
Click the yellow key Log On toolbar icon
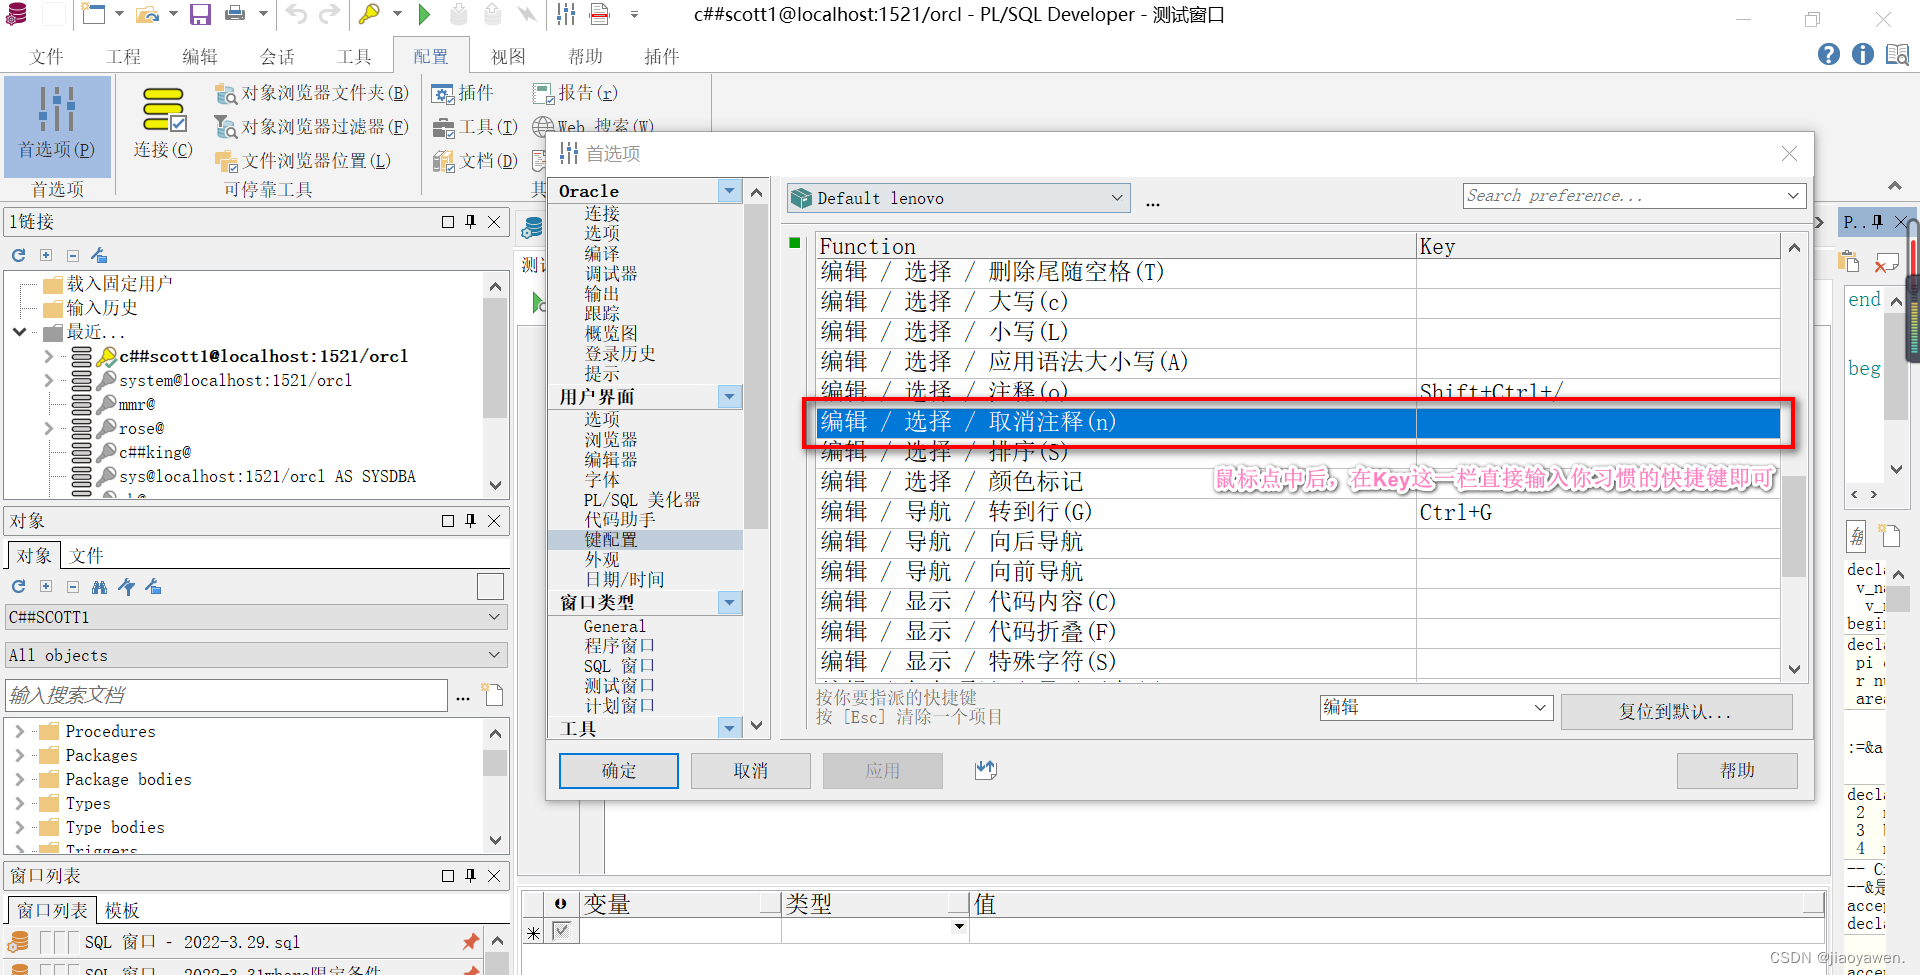point(370,14)
